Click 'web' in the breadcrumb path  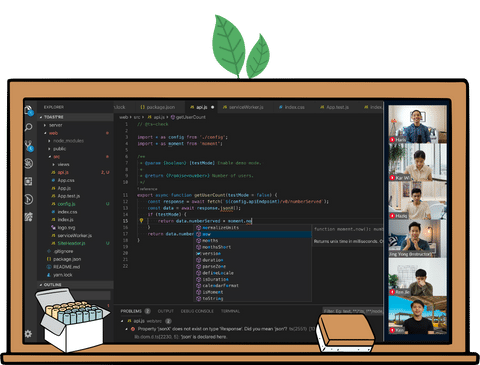point(123,117)
